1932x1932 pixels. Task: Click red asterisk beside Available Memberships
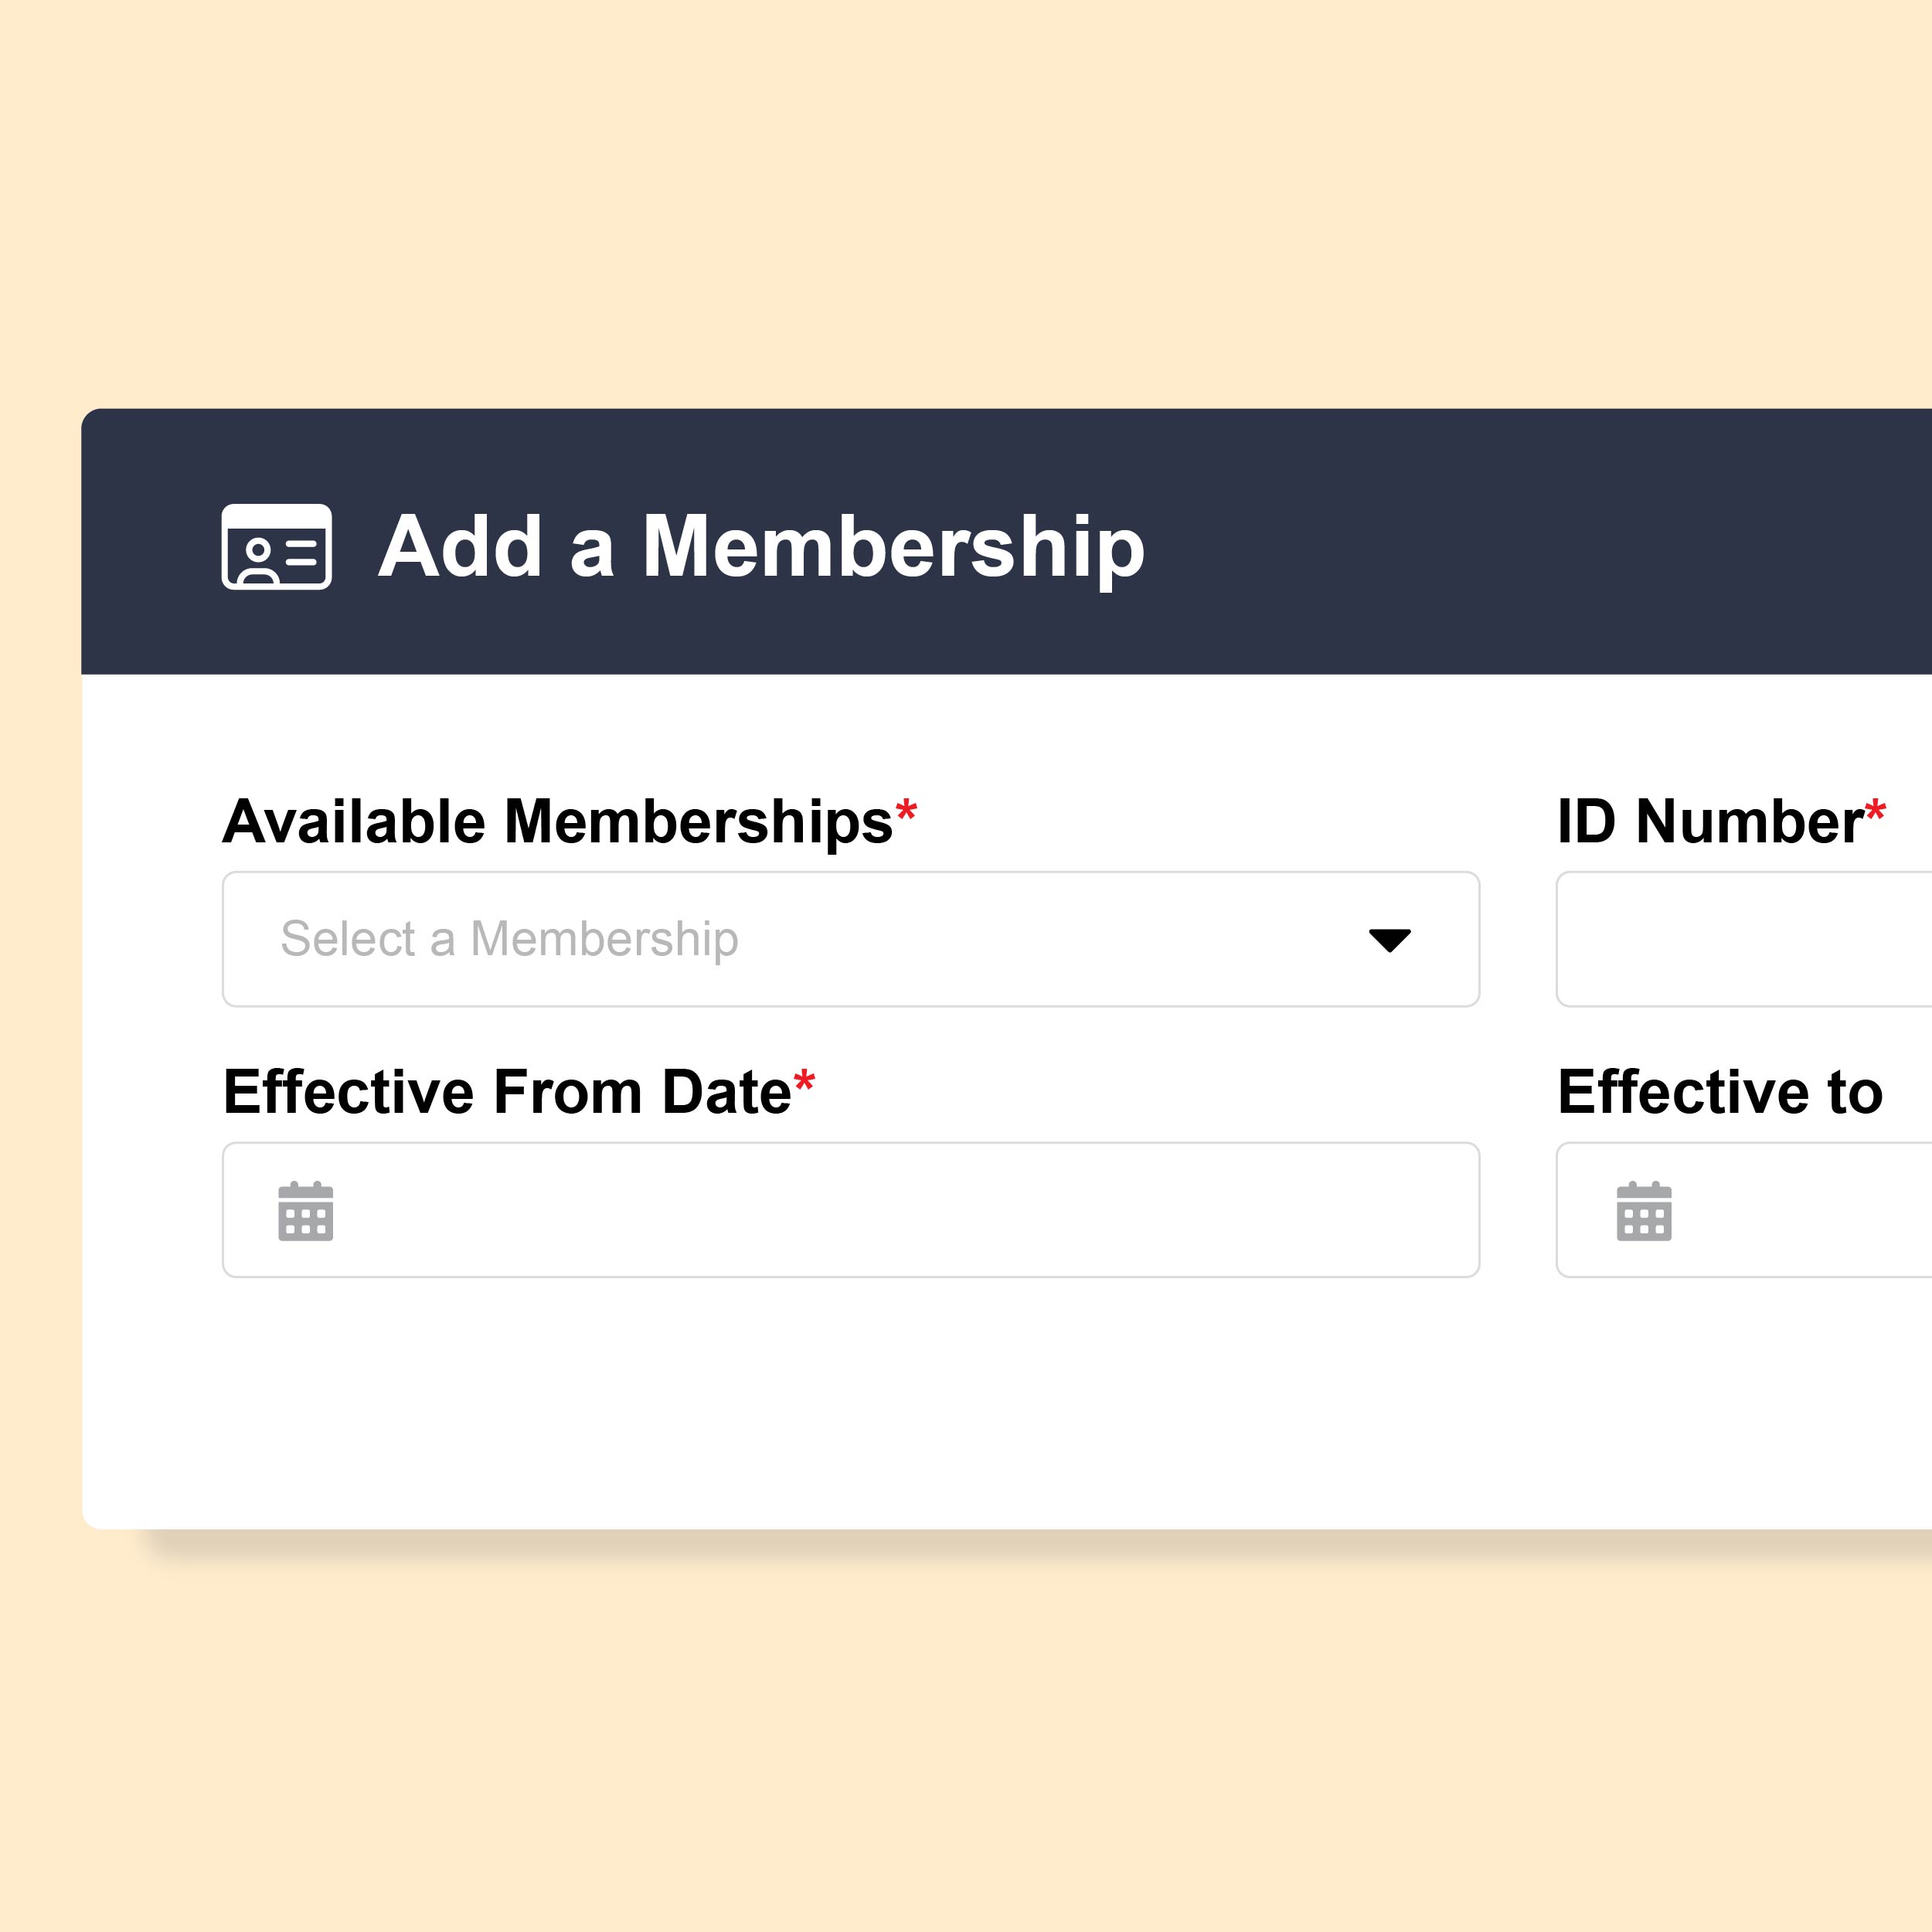click(906, 810)
